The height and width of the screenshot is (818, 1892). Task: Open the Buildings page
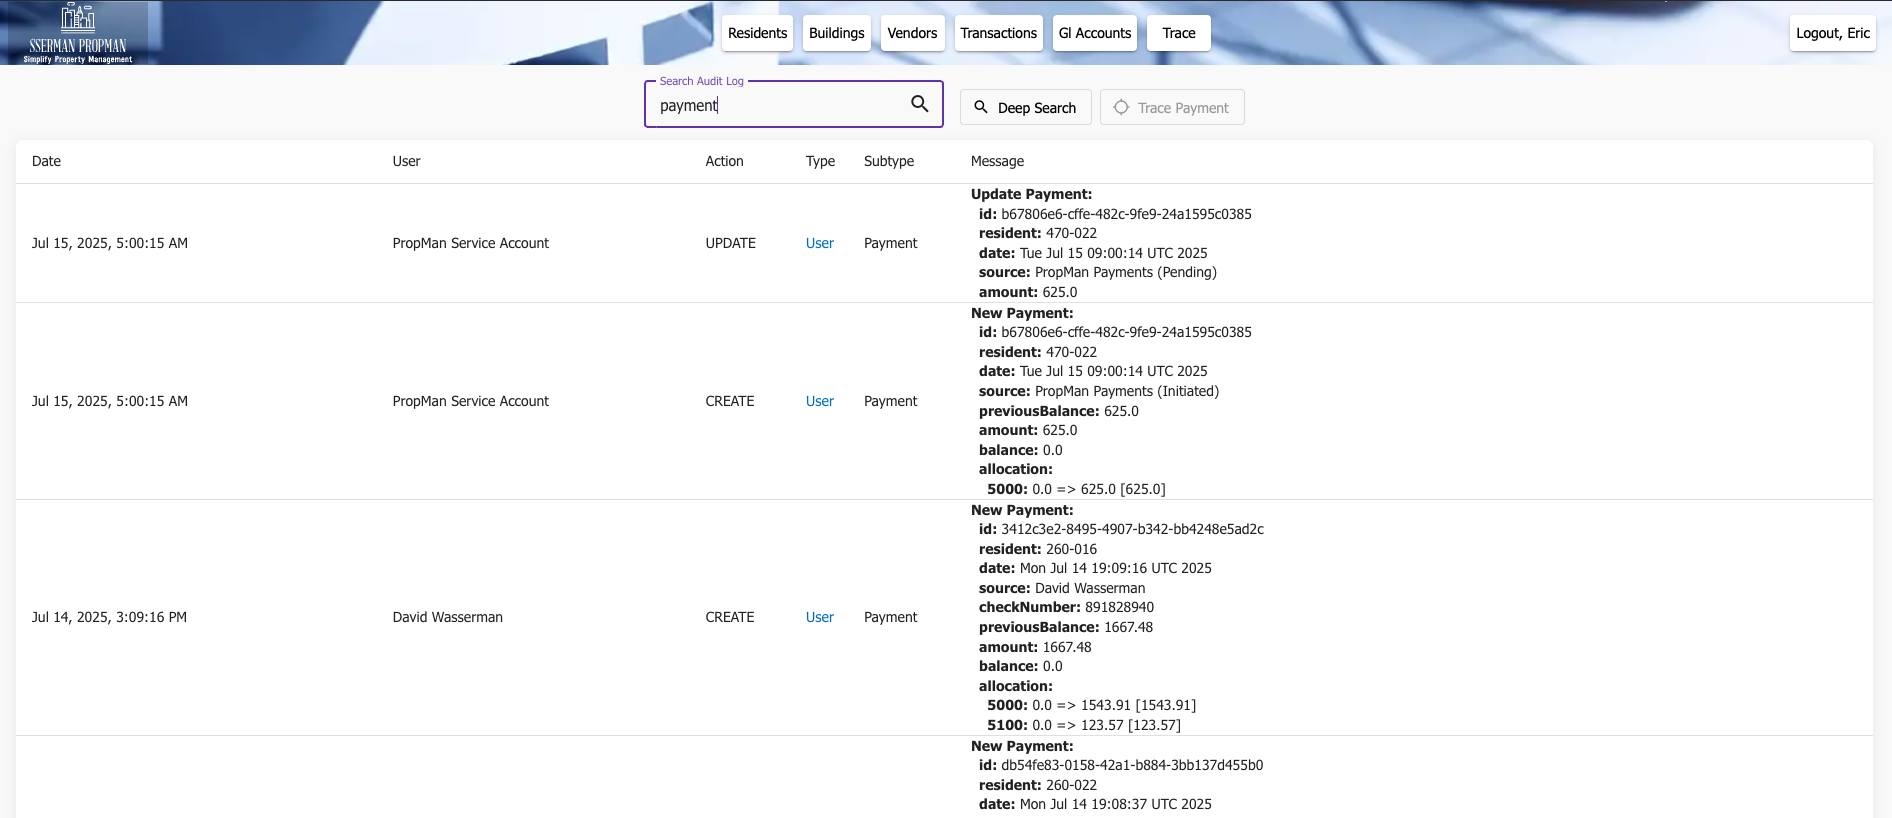click(x=836, y=33)
